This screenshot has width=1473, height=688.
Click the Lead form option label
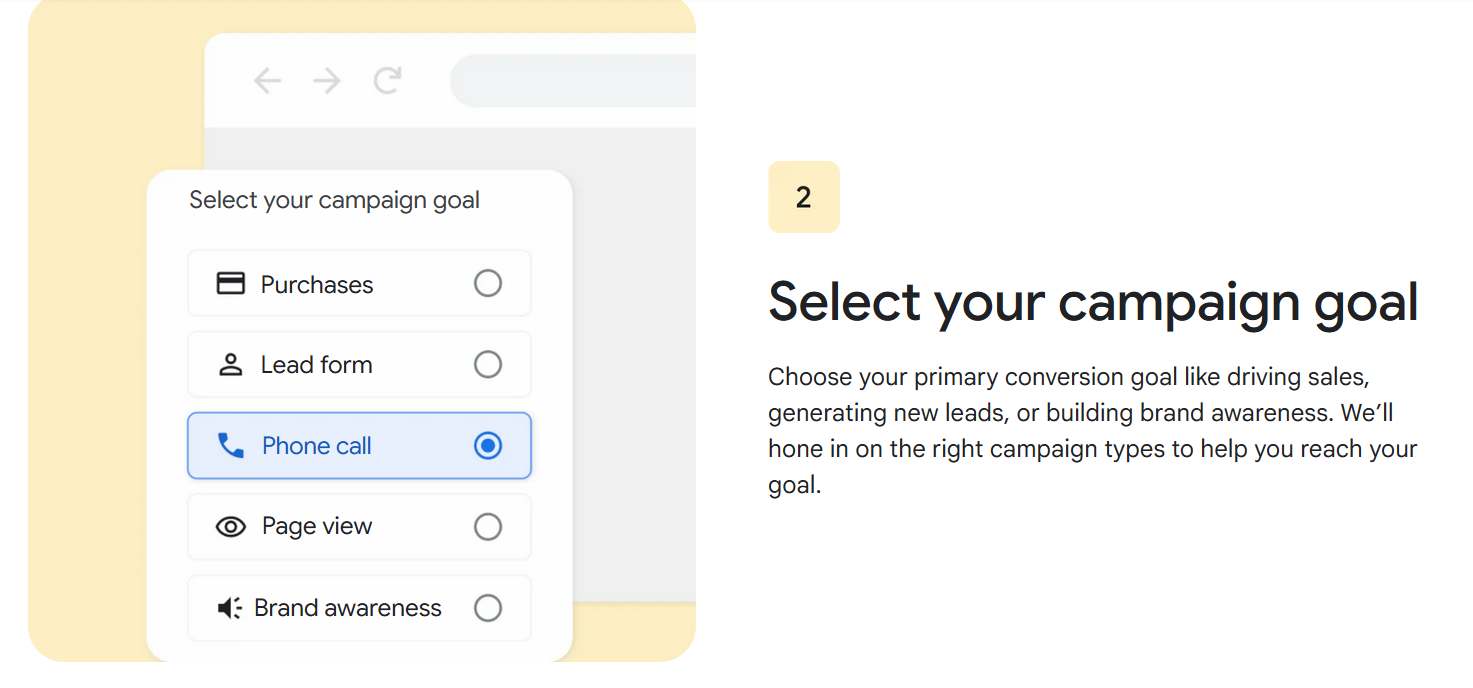tap(316, 365)
